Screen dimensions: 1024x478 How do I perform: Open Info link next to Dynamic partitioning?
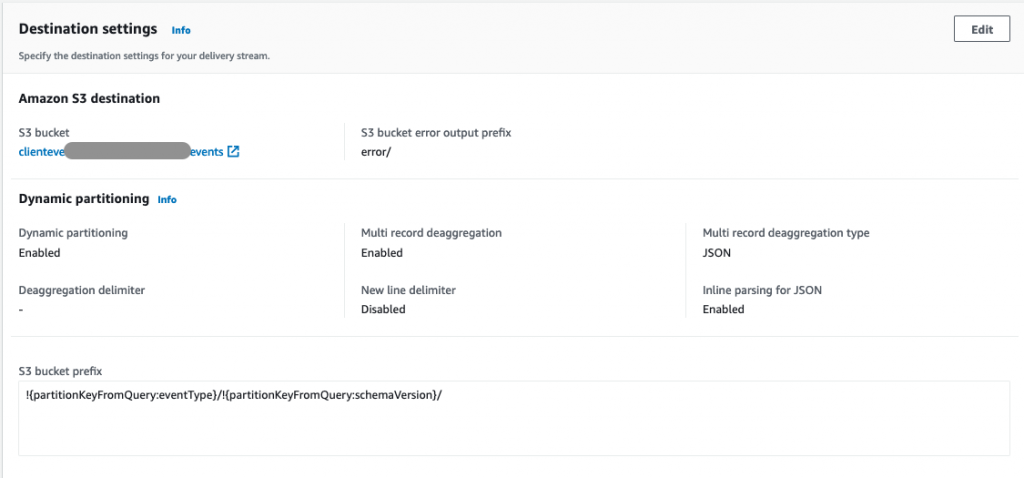pyautogui.click(x=167, y=200)
